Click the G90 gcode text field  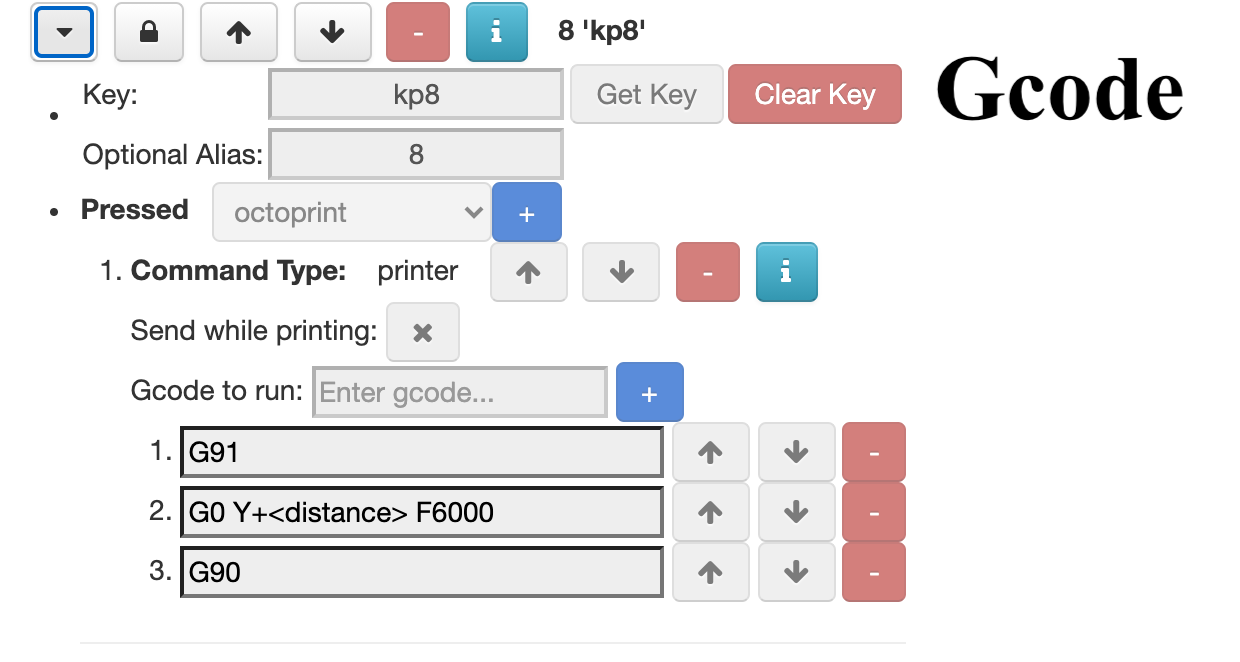click(422, 572)
